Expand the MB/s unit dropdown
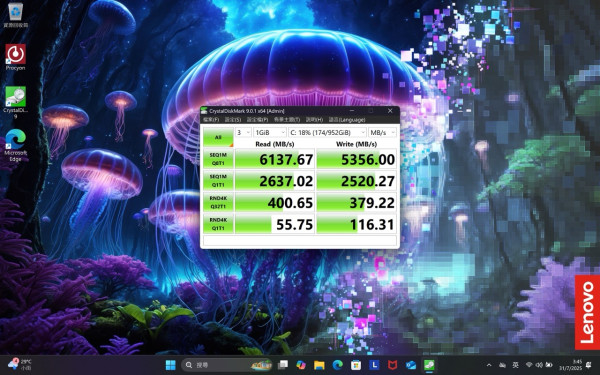The image size is (600, 375). [382, 132]
